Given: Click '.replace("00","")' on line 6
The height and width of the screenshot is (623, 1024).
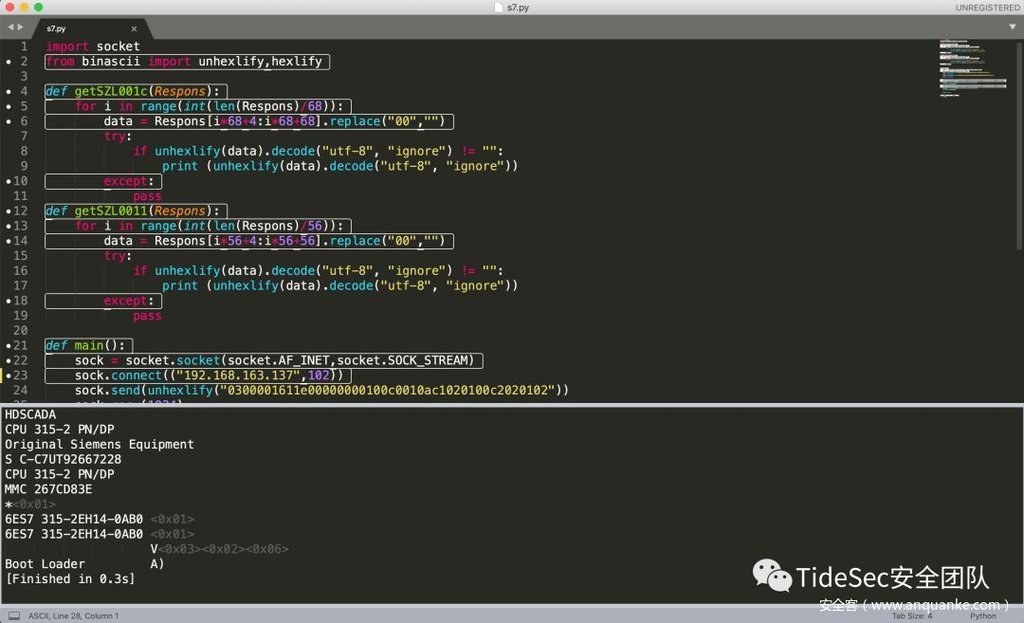Looking at the screenshot, I should 383,121.
